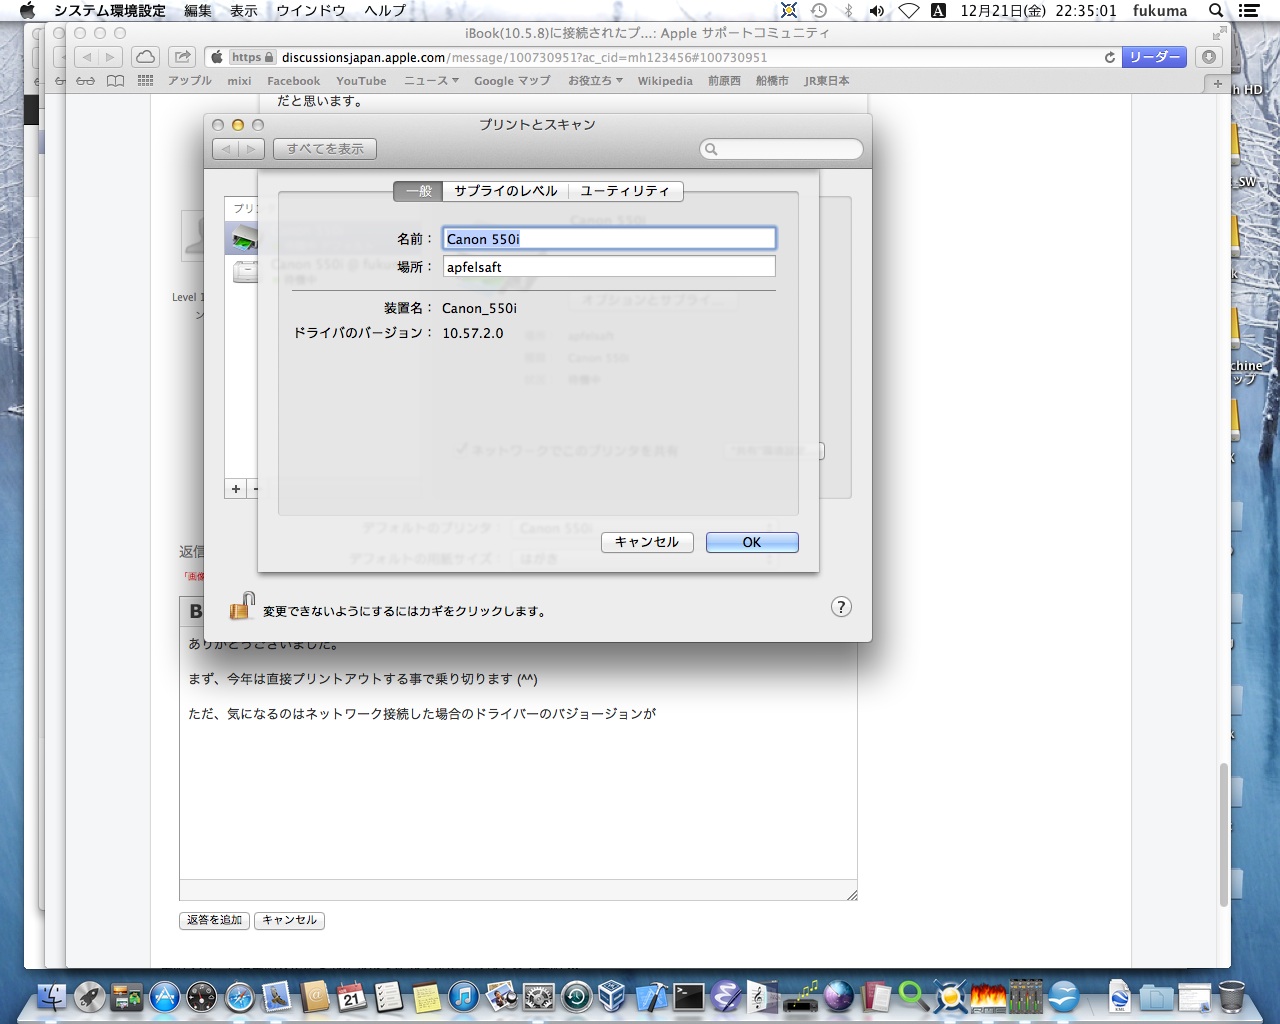1280x1024 pixels.
Task: Open the yellow Notes icon in Dock
Action: [426, 996]
